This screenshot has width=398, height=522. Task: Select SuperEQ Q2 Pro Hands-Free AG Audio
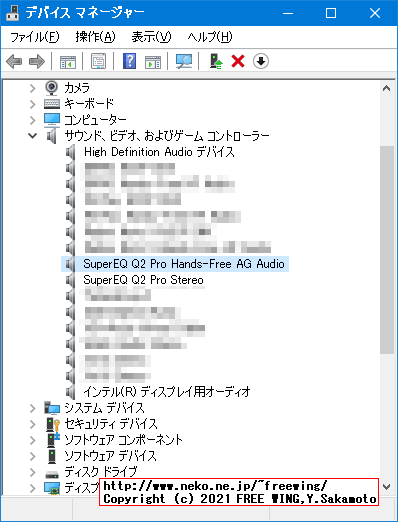click(184, 264)
